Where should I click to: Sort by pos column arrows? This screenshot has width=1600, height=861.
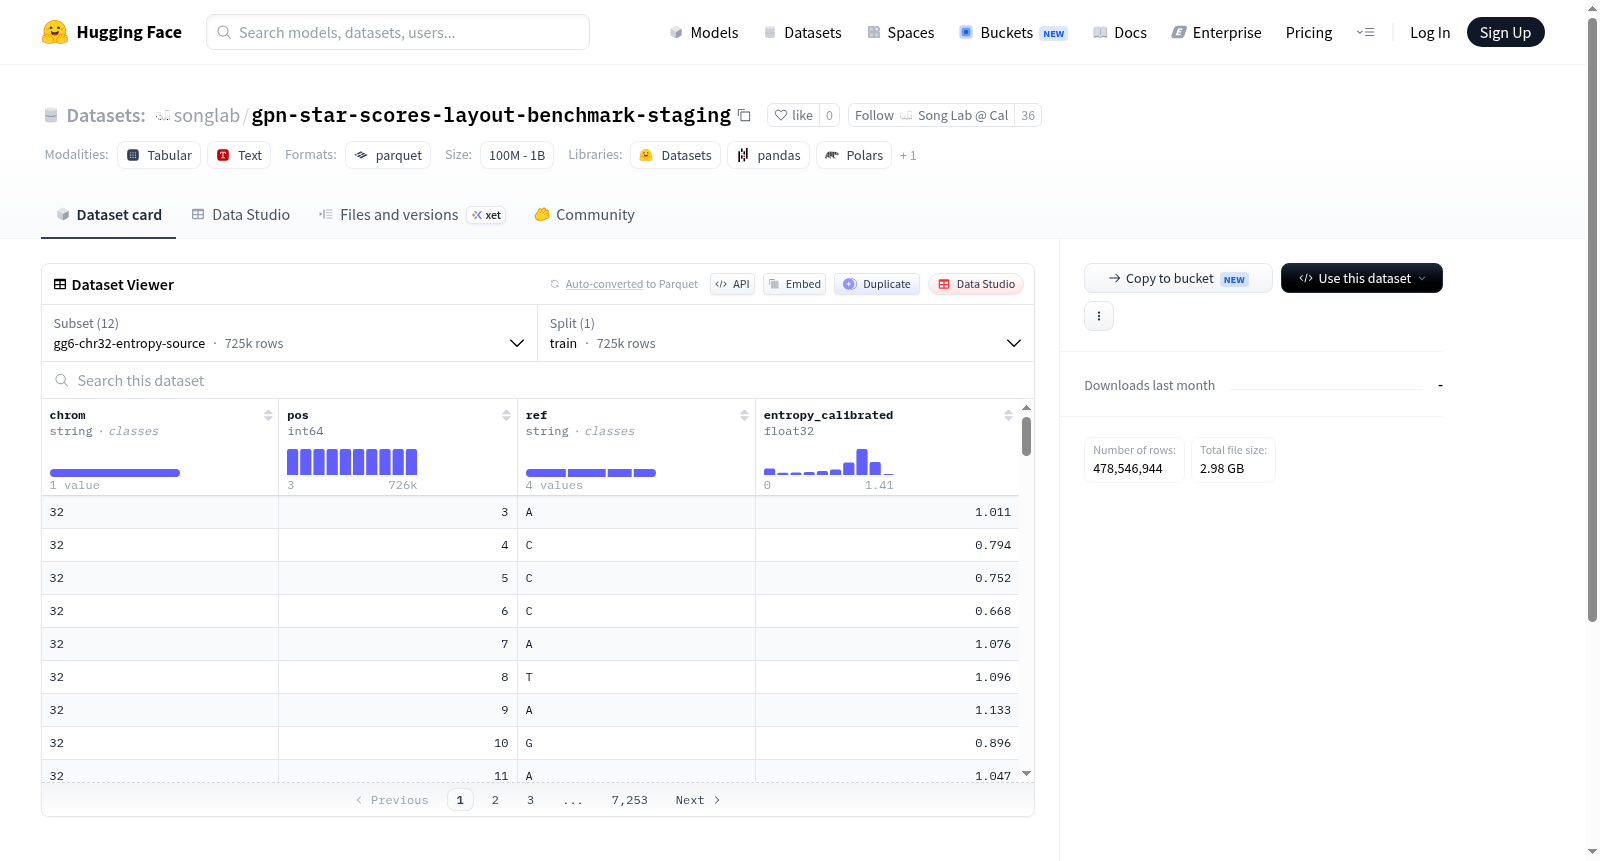coord(506,415)
